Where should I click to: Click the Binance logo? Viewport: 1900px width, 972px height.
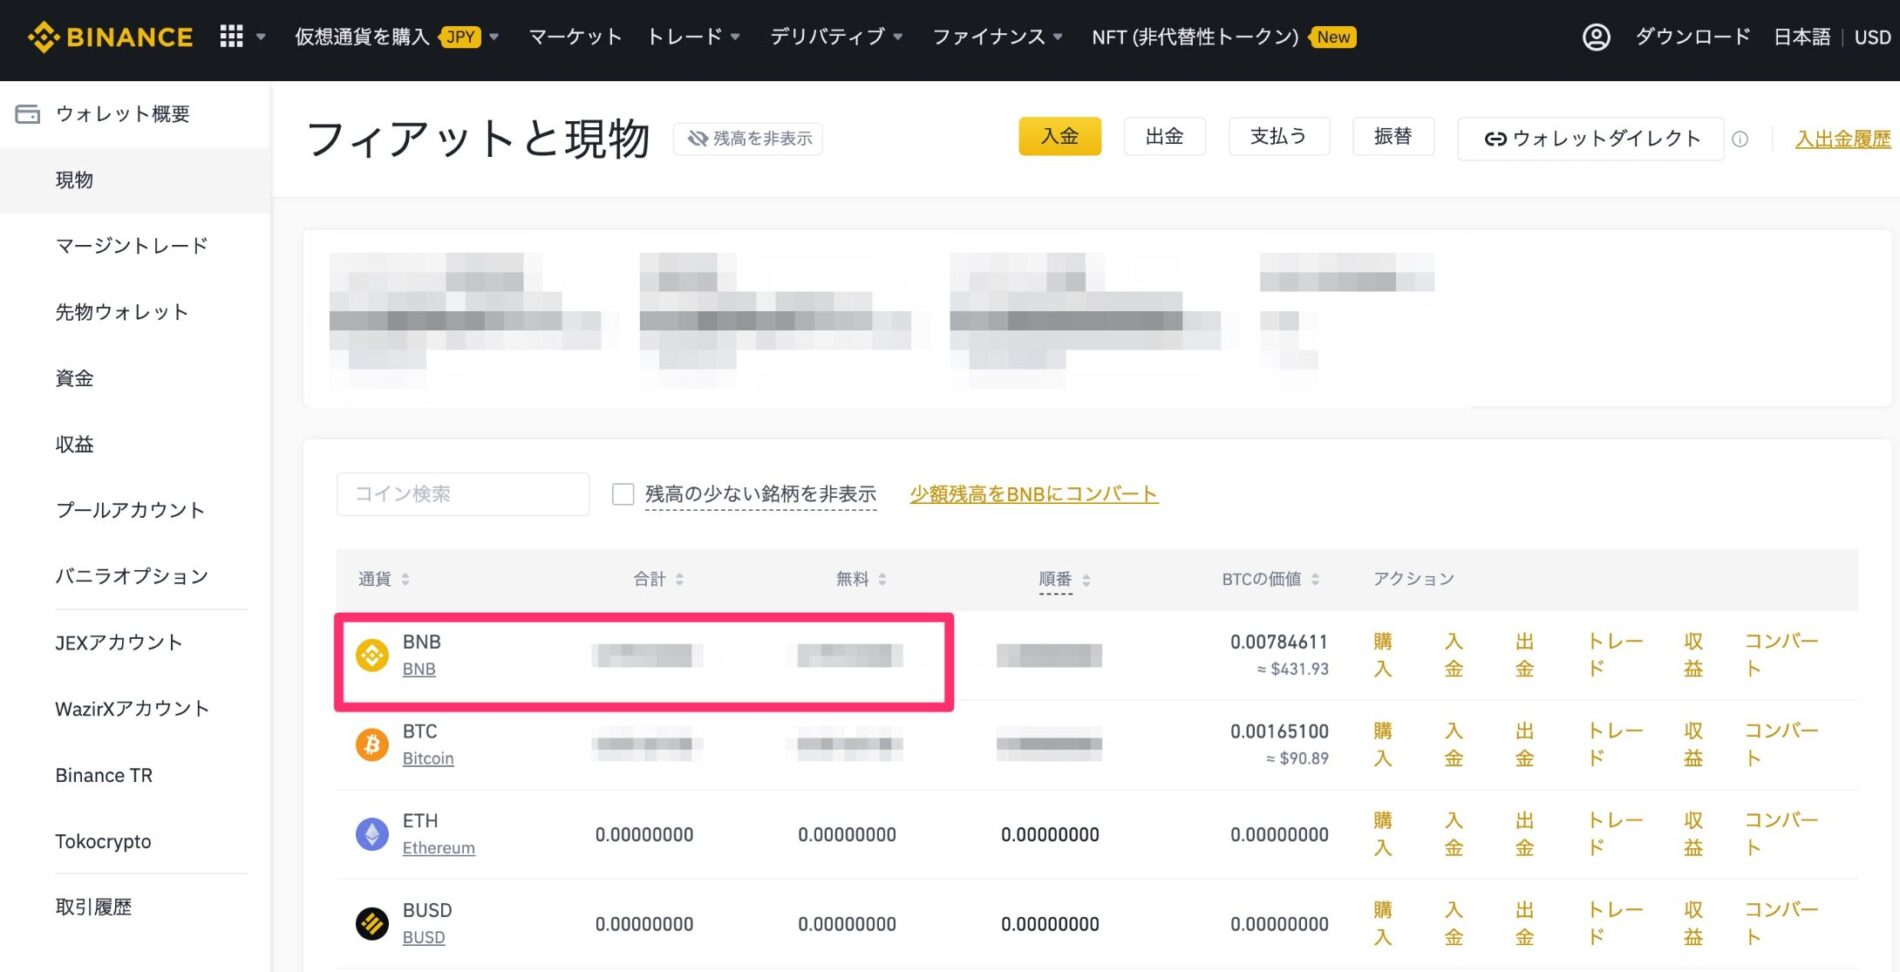(x=110, y=37)
